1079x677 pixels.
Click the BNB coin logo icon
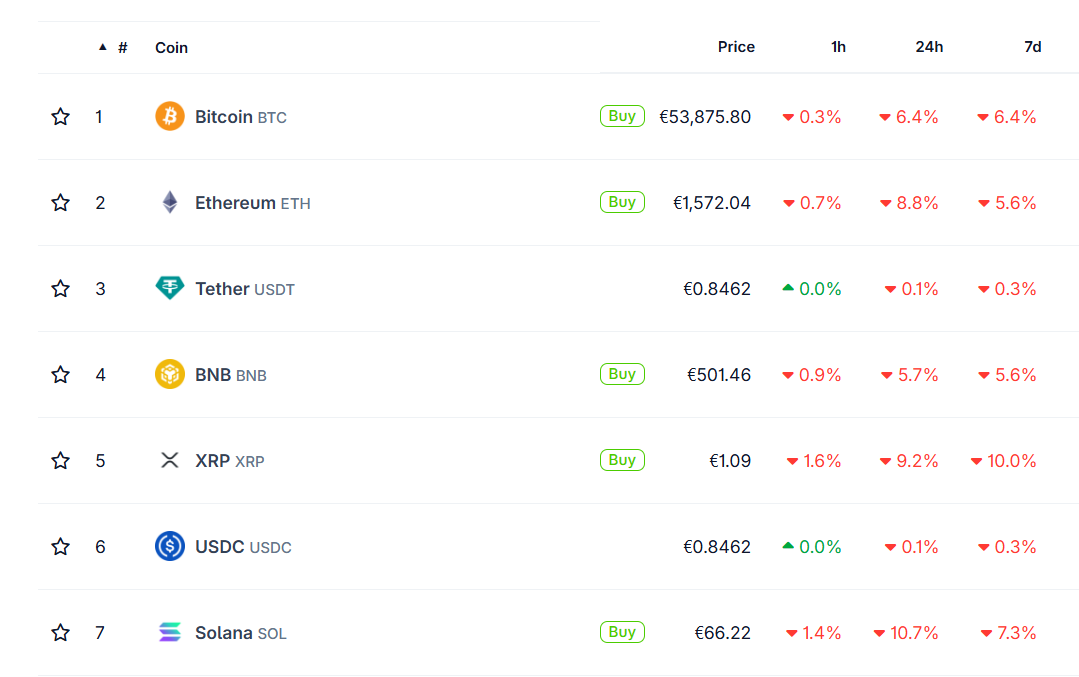pyautogui.click(x=170, y=375)
